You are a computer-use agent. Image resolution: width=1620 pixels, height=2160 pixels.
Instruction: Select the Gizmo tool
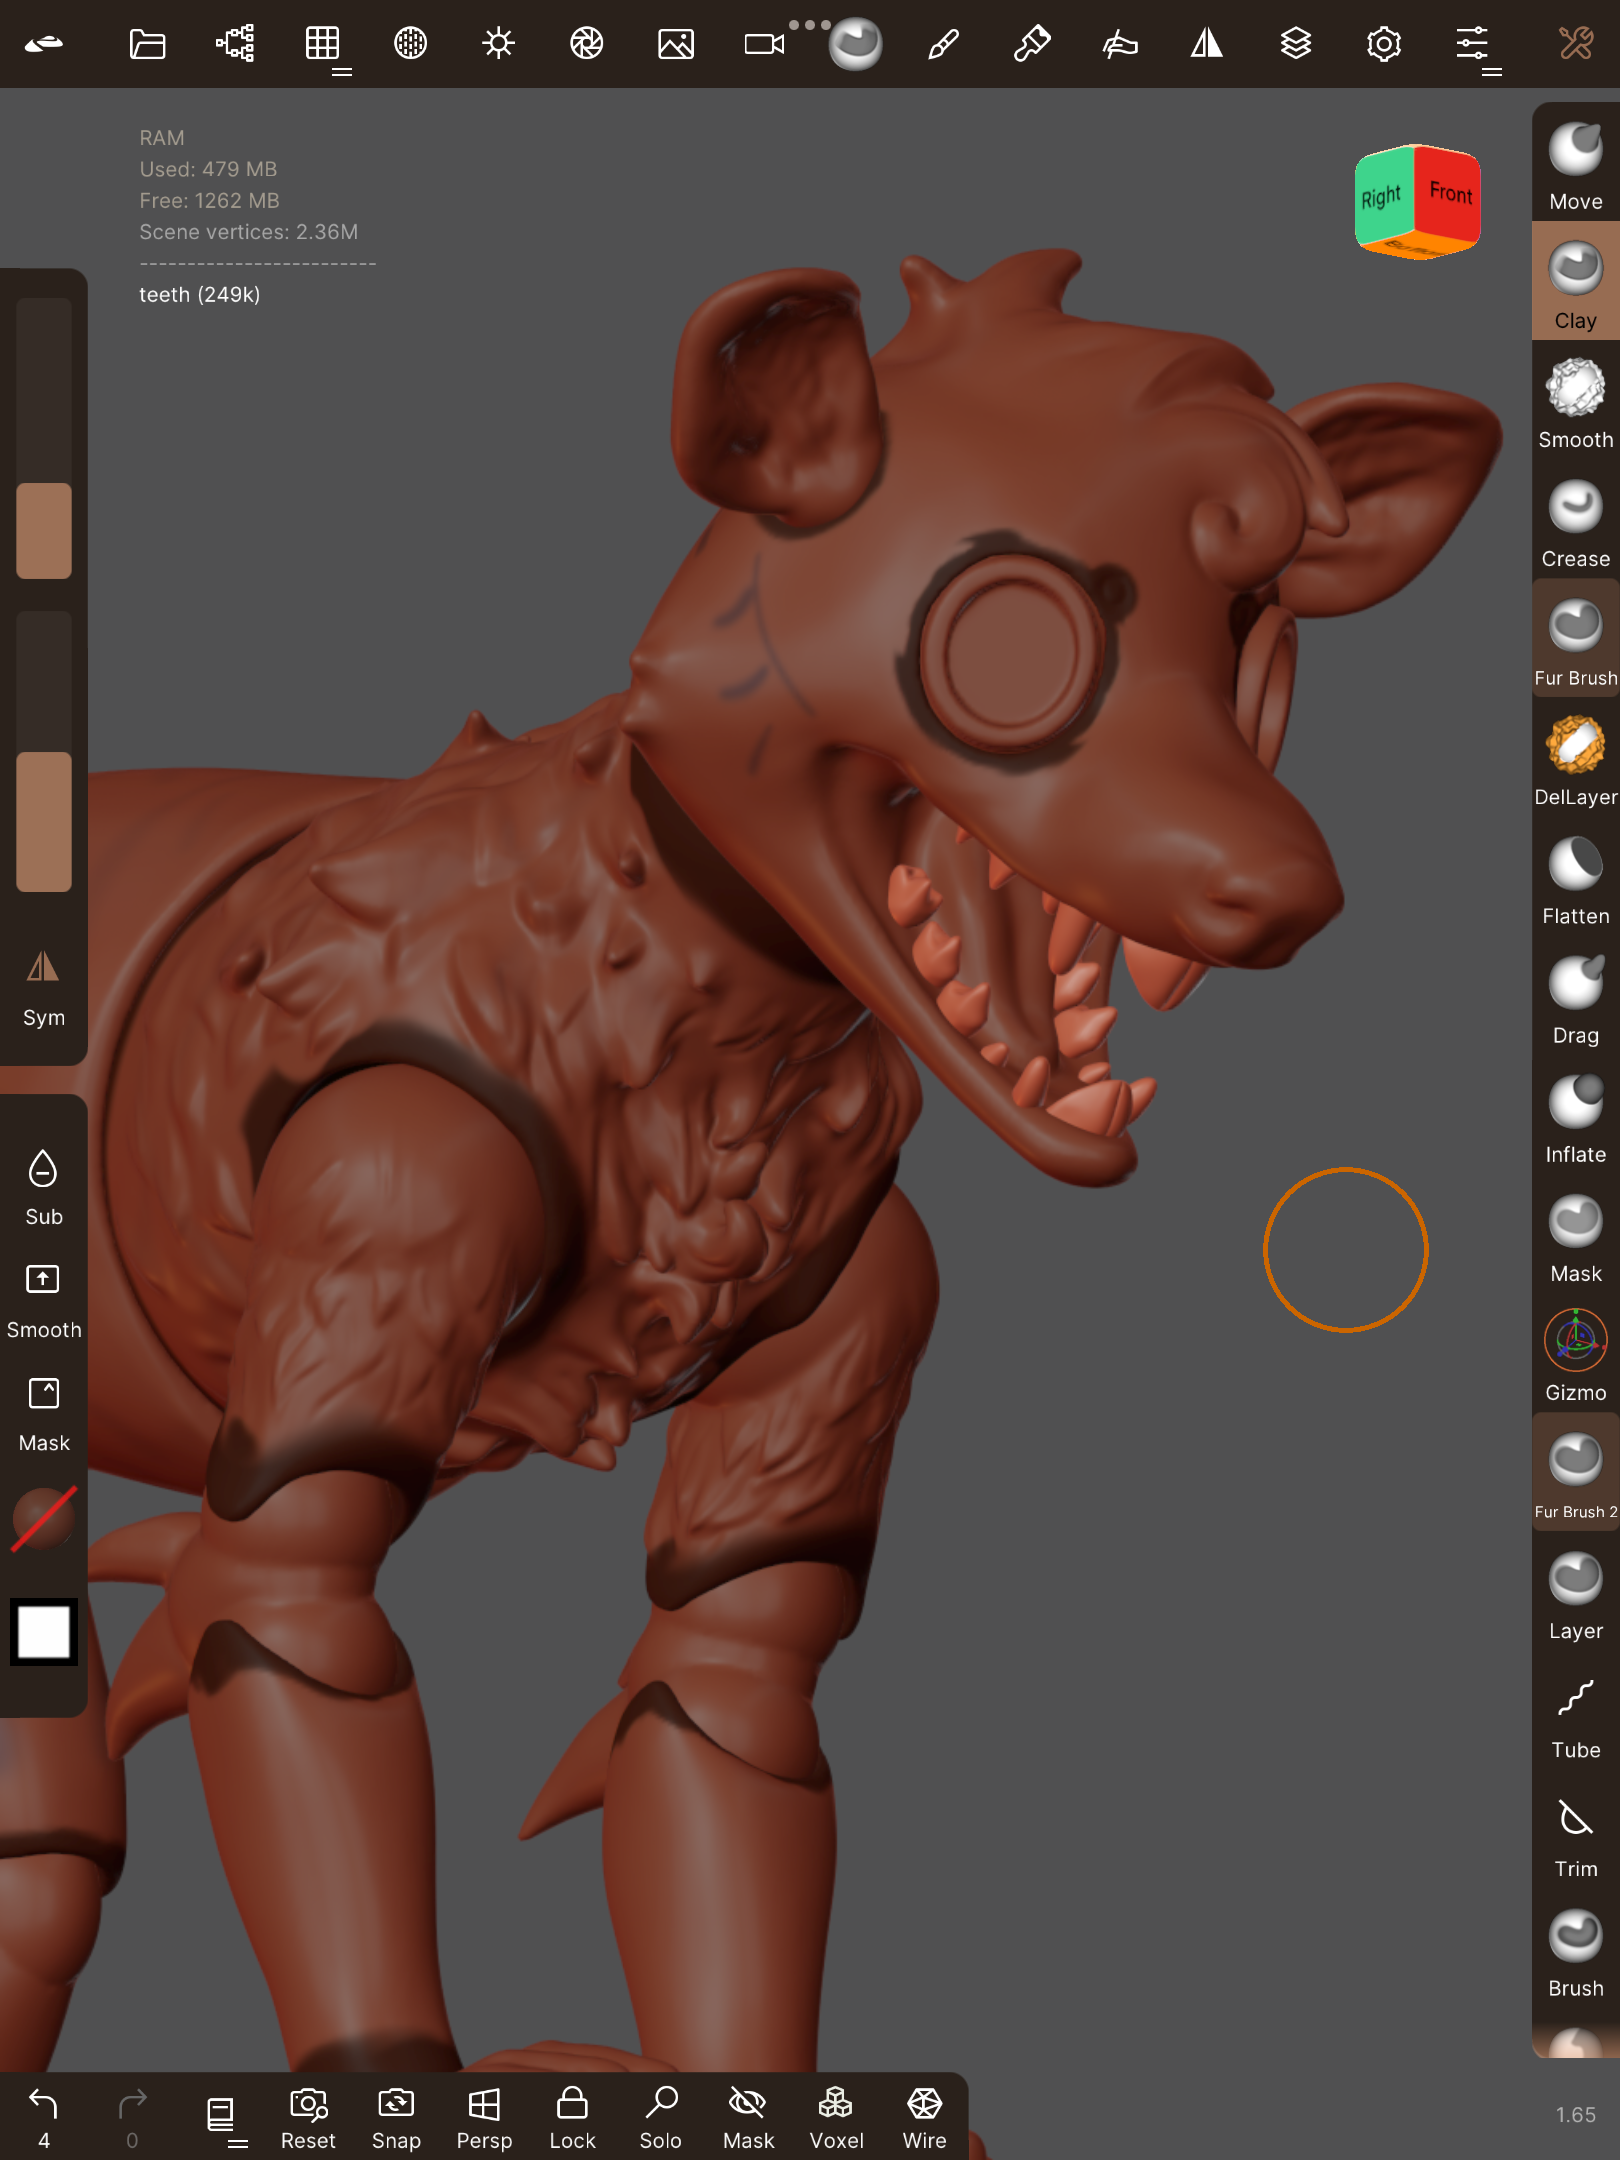pyautogui.click(x=1576, y=1357)
